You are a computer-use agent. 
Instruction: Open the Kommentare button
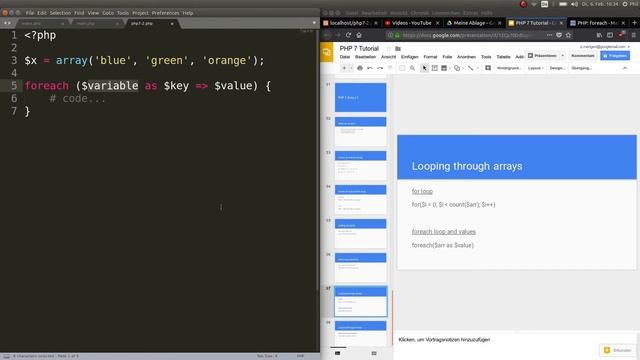[x=582, y=56]
